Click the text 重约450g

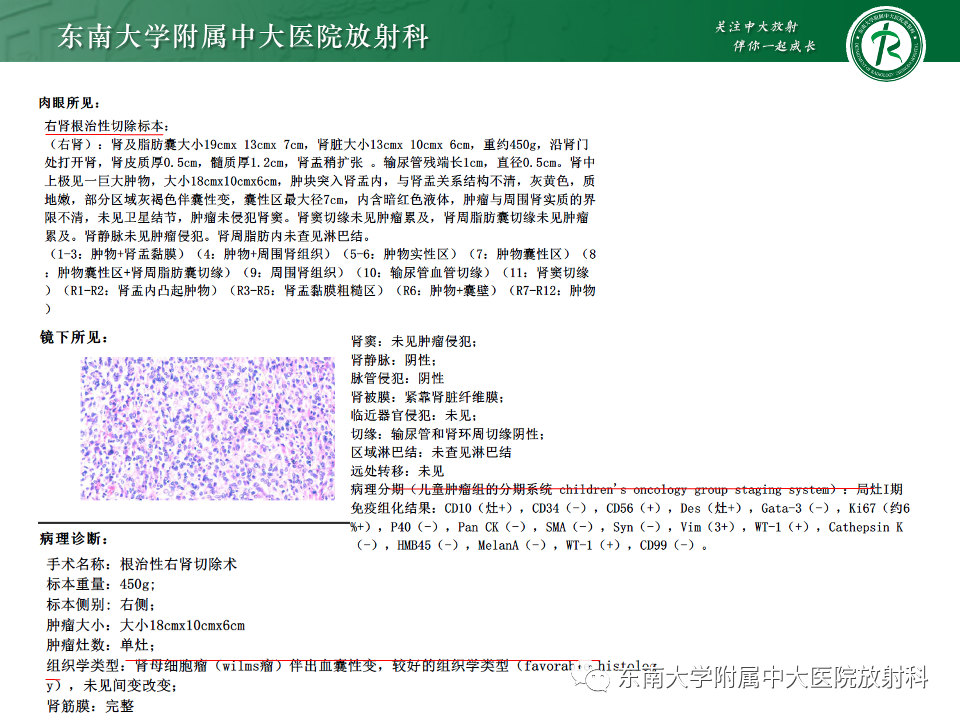click(x=511, y=144)
